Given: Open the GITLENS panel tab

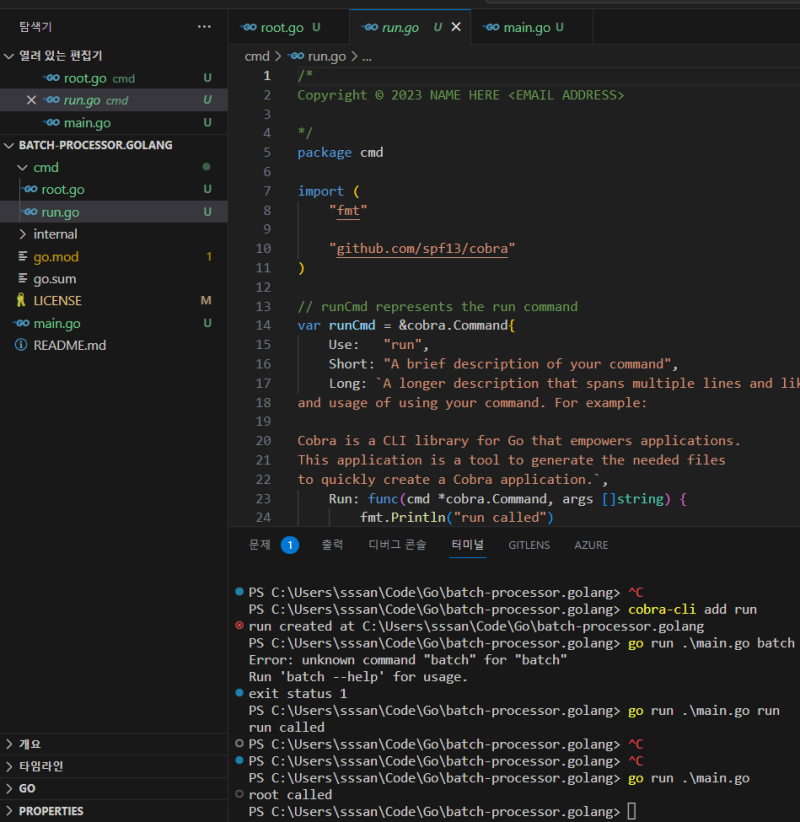Looking at the screenshot, I should (528, 545).
